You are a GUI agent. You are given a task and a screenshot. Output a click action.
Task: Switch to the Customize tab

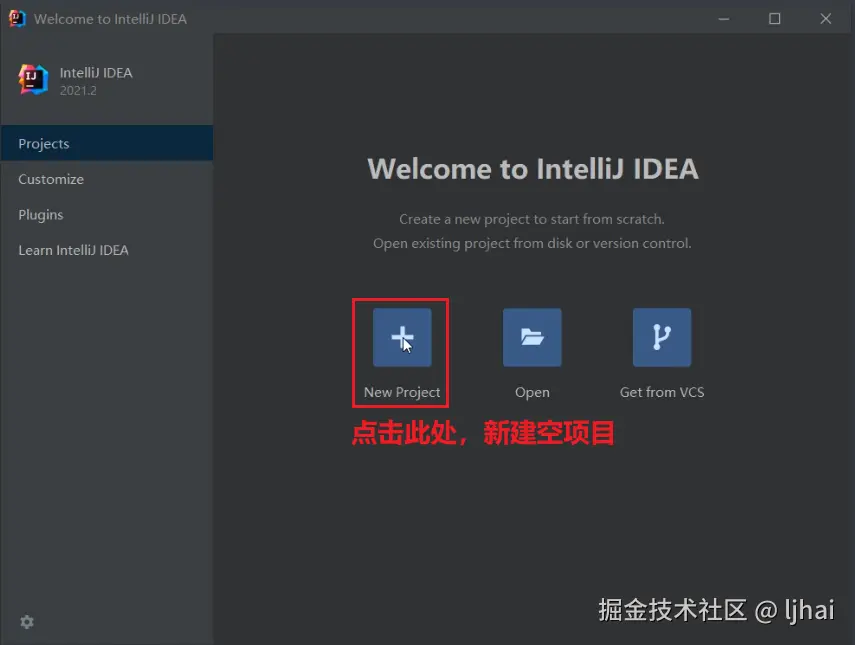(x=107, y=179)
